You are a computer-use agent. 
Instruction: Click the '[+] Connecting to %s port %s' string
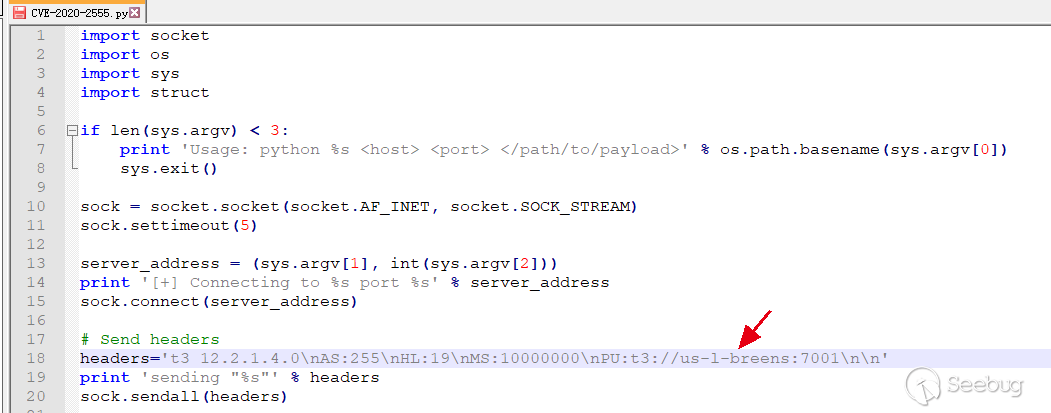pyautogui.click(x=289, y=283)
